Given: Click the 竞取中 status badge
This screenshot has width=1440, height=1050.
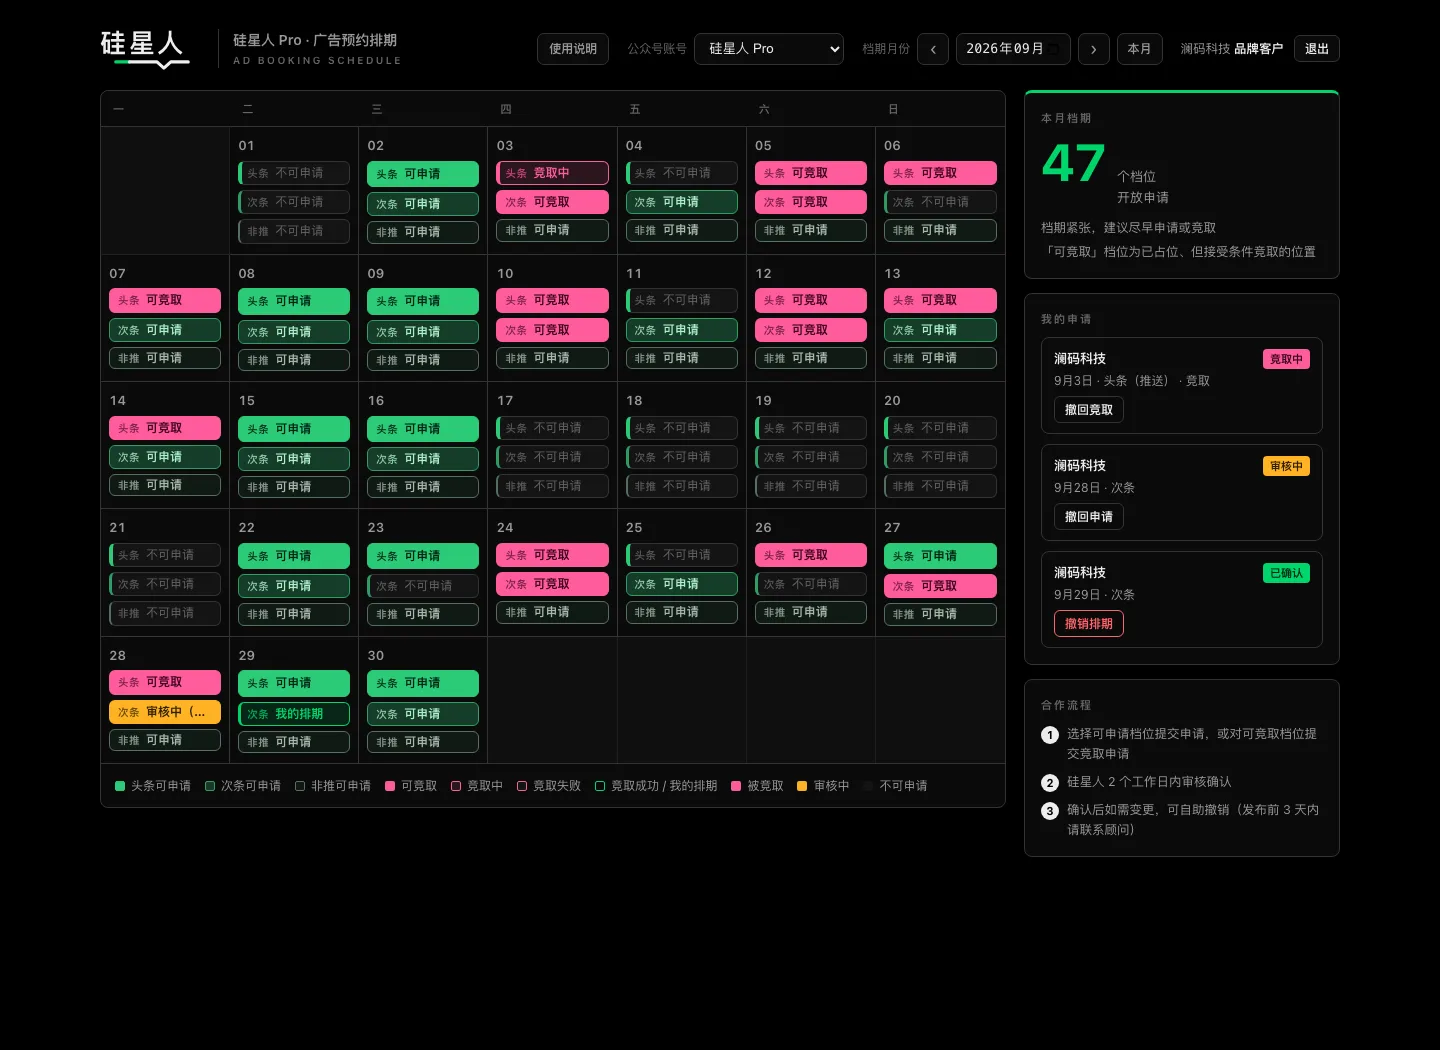Looking at the screenshot, I should click(x=1286, y=359).
